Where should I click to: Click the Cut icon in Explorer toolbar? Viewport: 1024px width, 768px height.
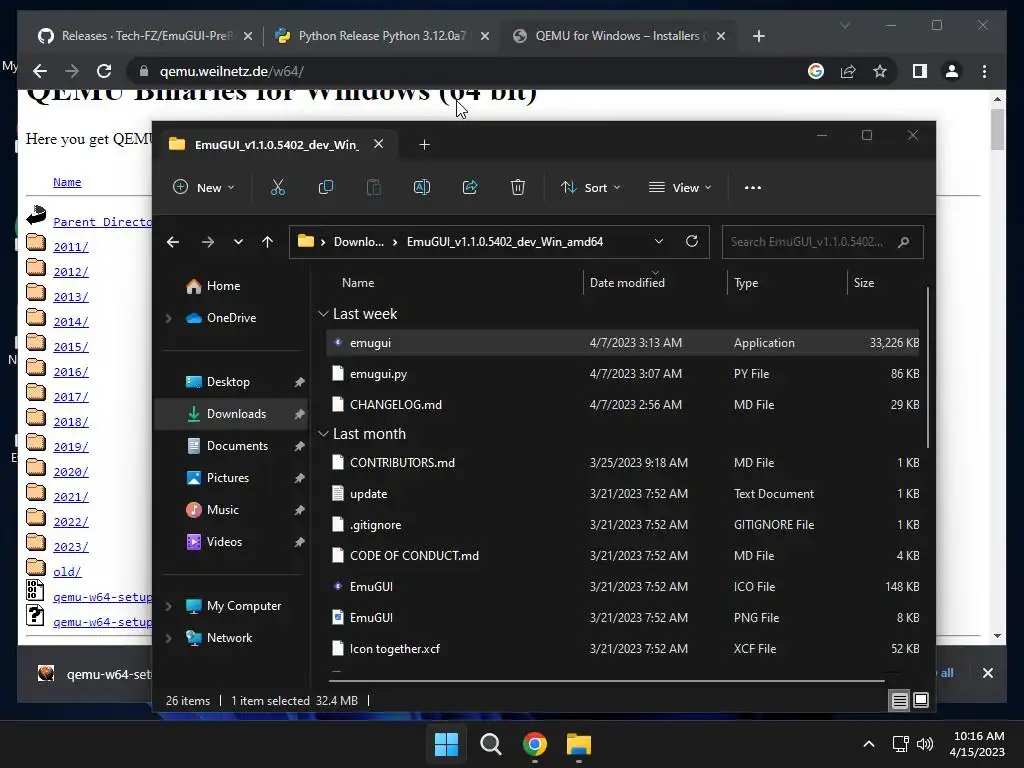(x=278, y=187)
